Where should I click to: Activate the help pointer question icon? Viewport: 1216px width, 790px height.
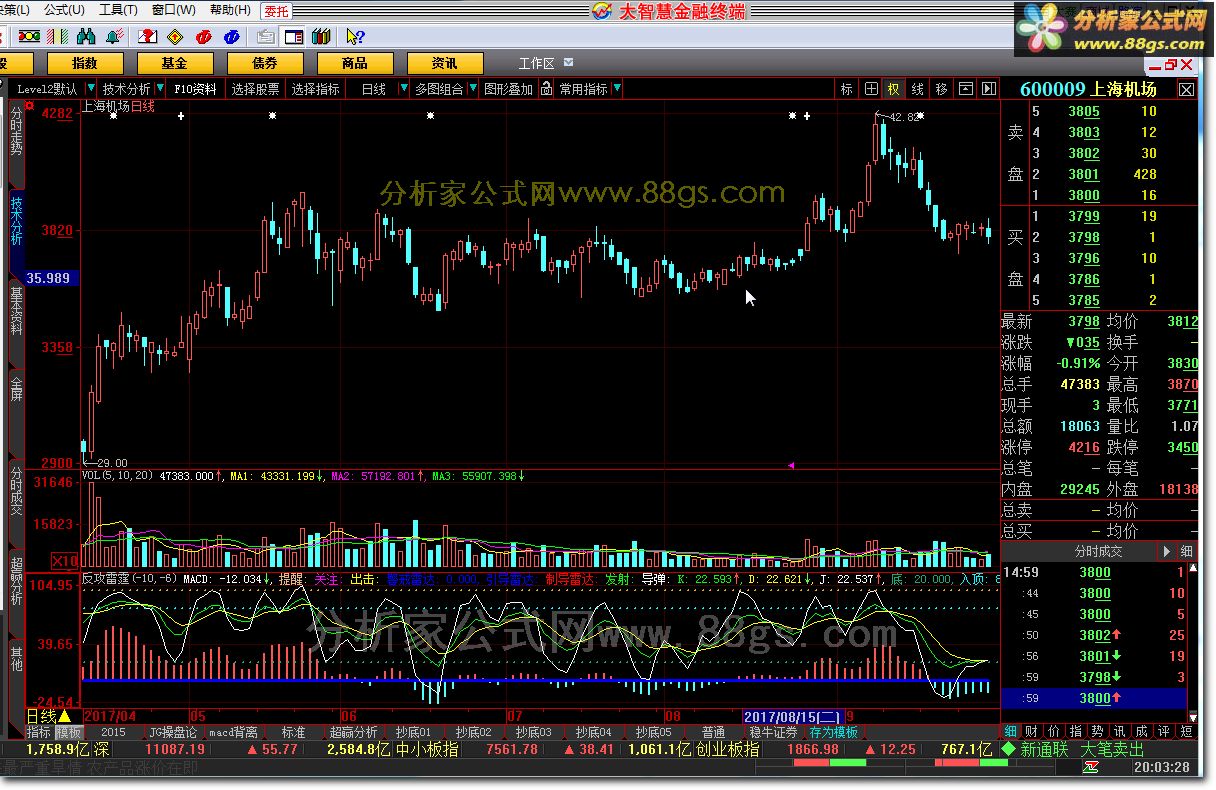click(355, 37)
